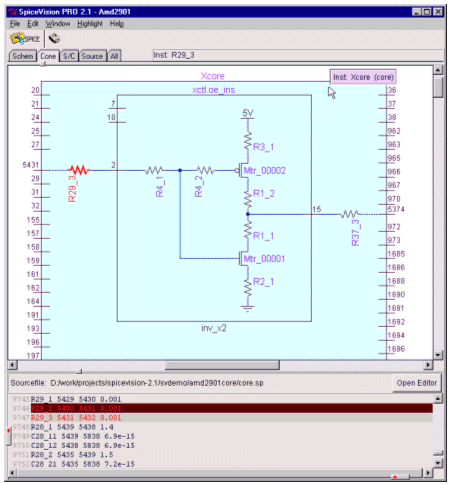This screenshot has height=485, width=451.
Task: Select source line R29_3 5431 5432
Action: coord(232,418)
